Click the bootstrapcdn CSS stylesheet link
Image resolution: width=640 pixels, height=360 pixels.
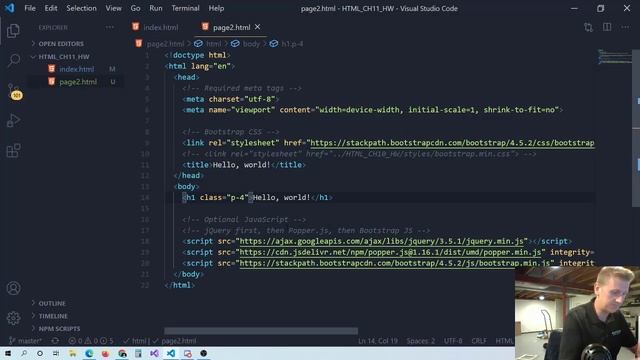[x=452, y=143]
